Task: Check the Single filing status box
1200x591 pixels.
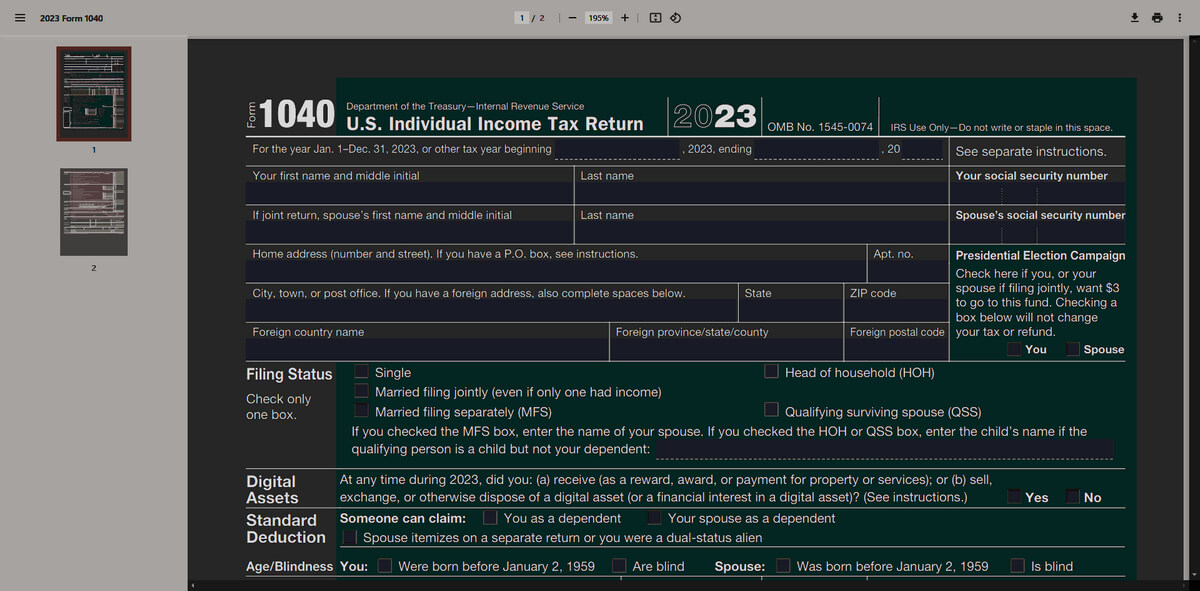Action: pyautogui.click(x=361, y=372)
